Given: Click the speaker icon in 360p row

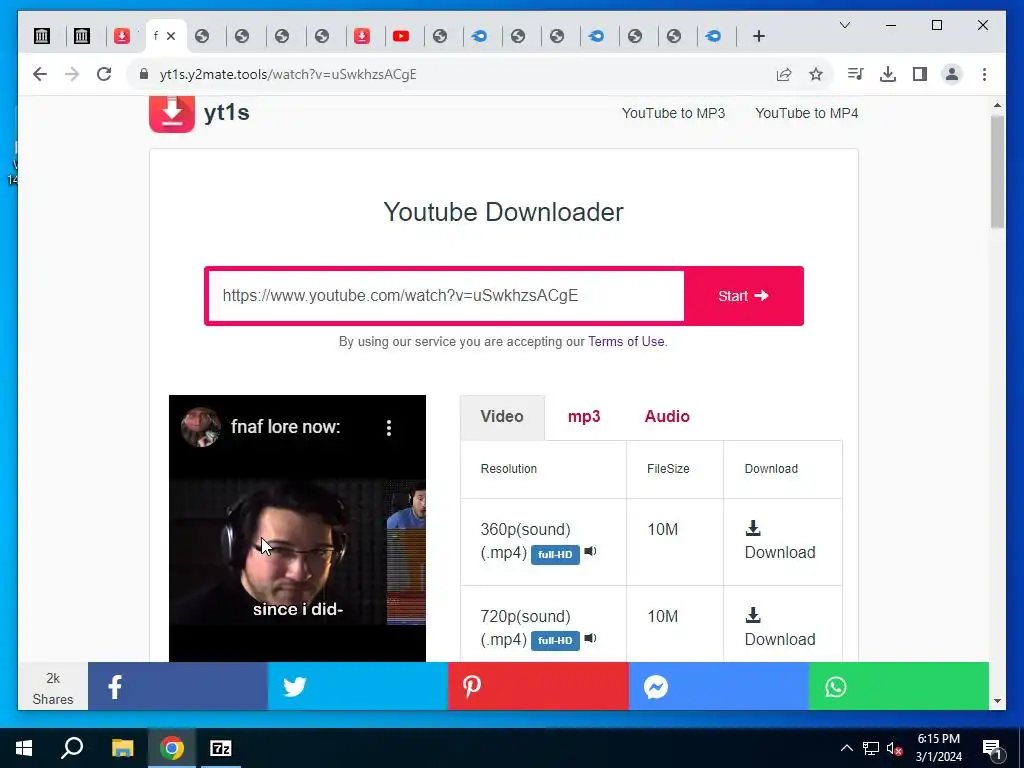Looking at the screenshot, I should (590, 551).
